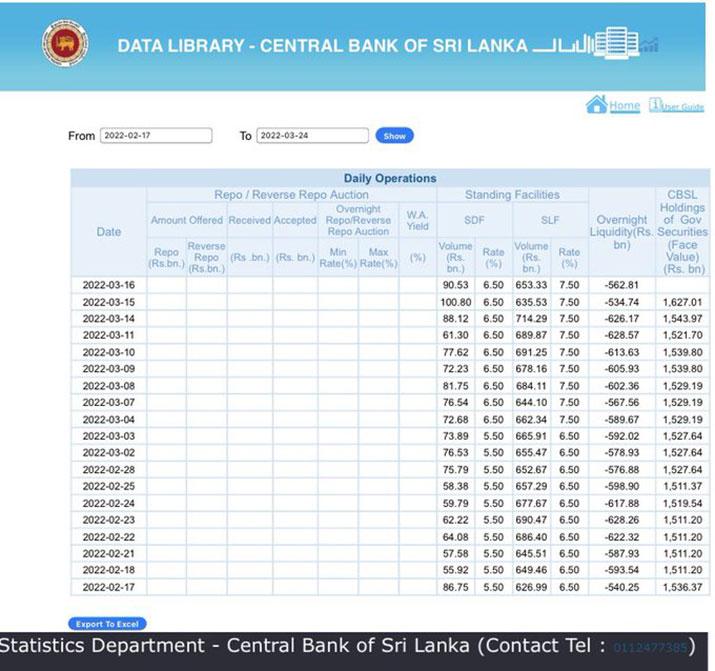Click the CBSL Holdings of Gov Securities header
Image resolution: width=715 pixels, height=671 pixels.
pos(682,232)
